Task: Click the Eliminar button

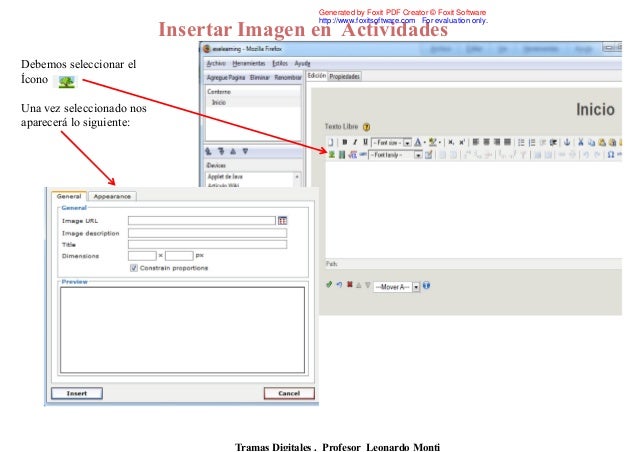Action: click(260, 77)
